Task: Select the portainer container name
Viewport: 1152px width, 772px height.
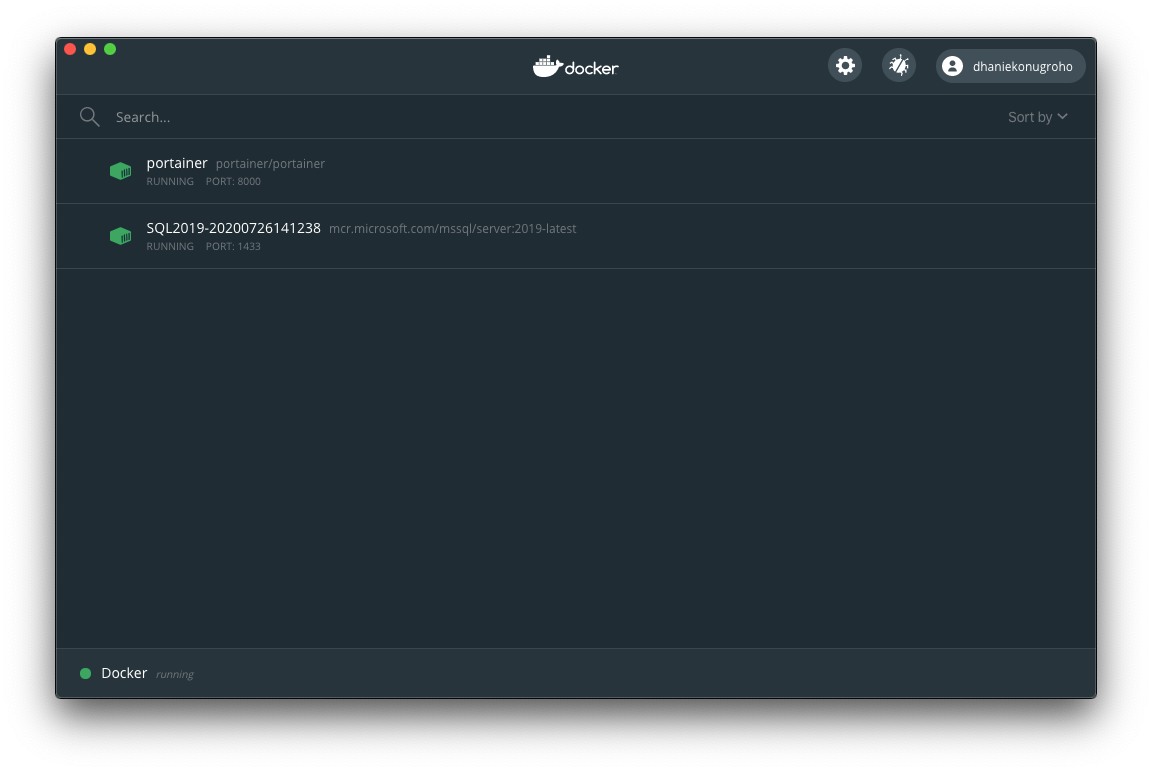Action: tap(177, 163)
